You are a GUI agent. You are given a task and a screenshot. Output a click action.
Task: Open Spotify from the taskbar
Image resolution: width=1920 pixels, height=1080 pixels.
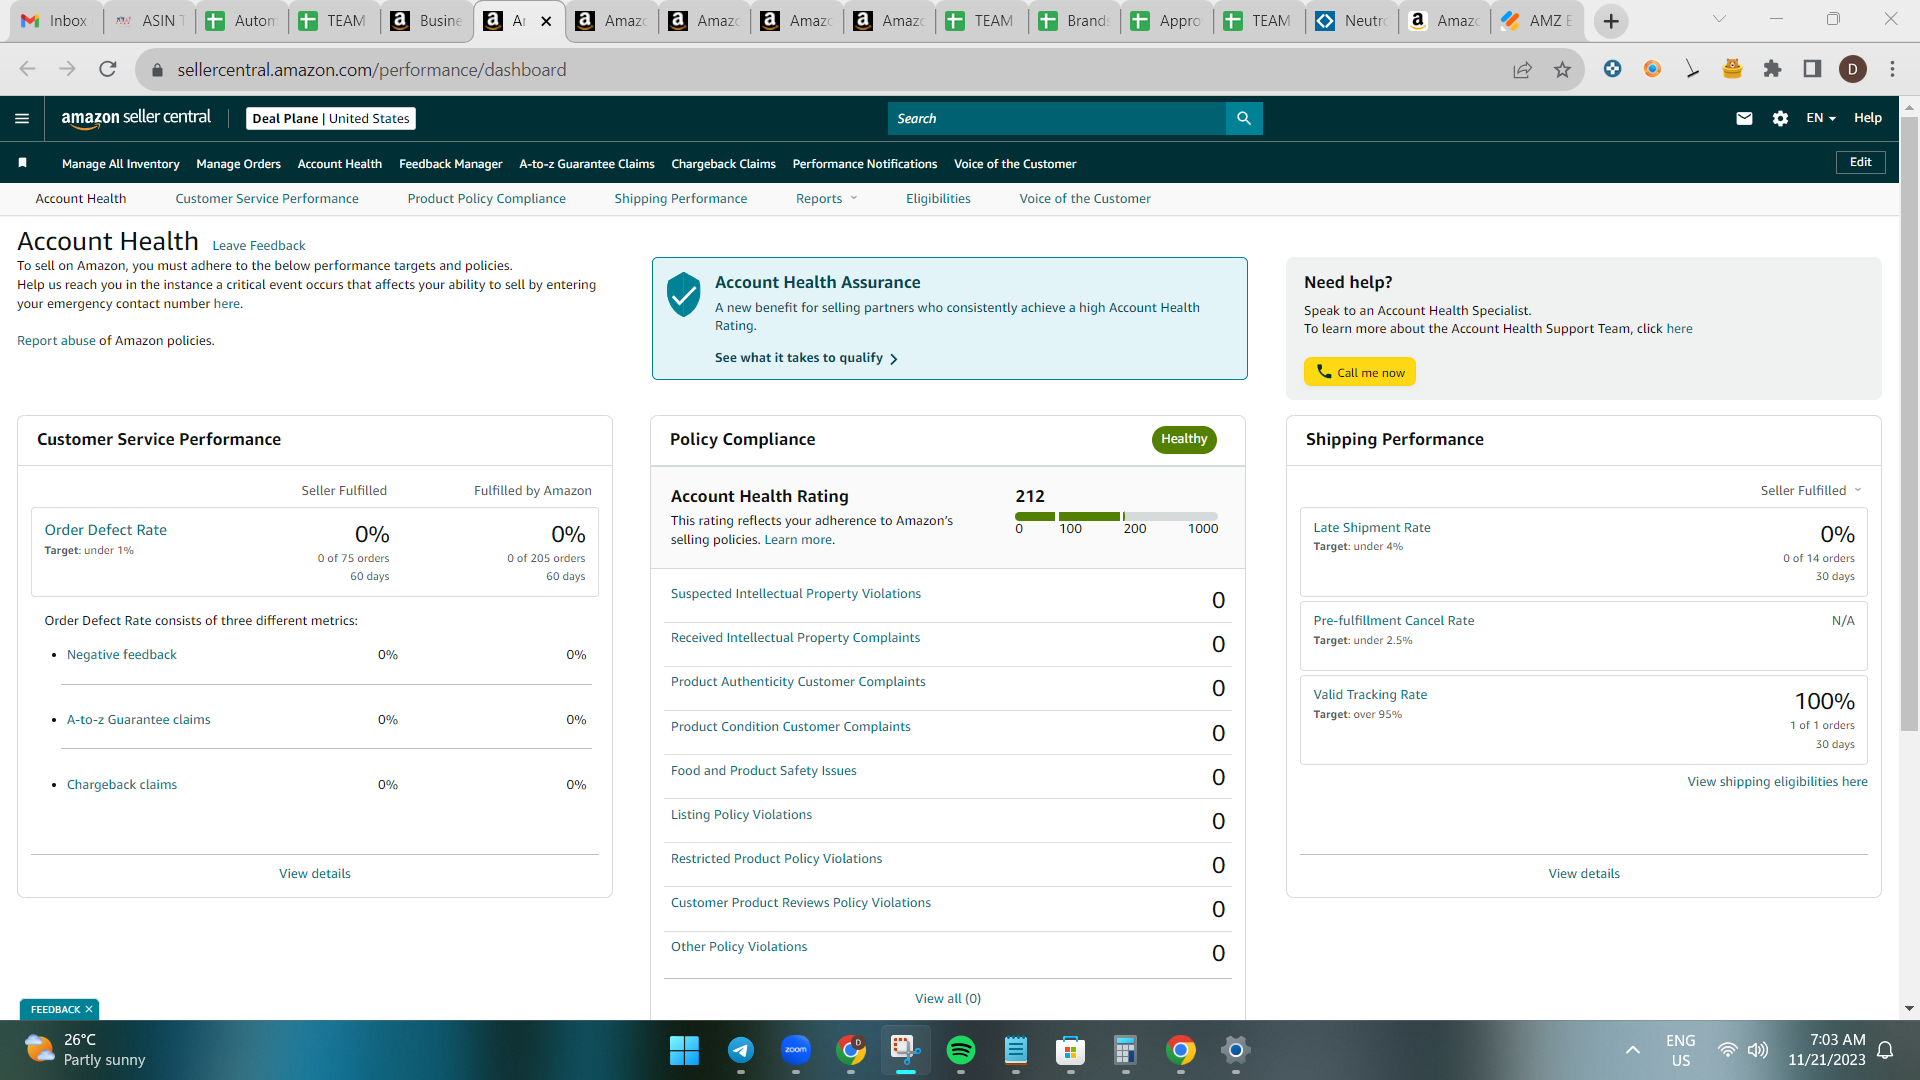[961, 1050]
